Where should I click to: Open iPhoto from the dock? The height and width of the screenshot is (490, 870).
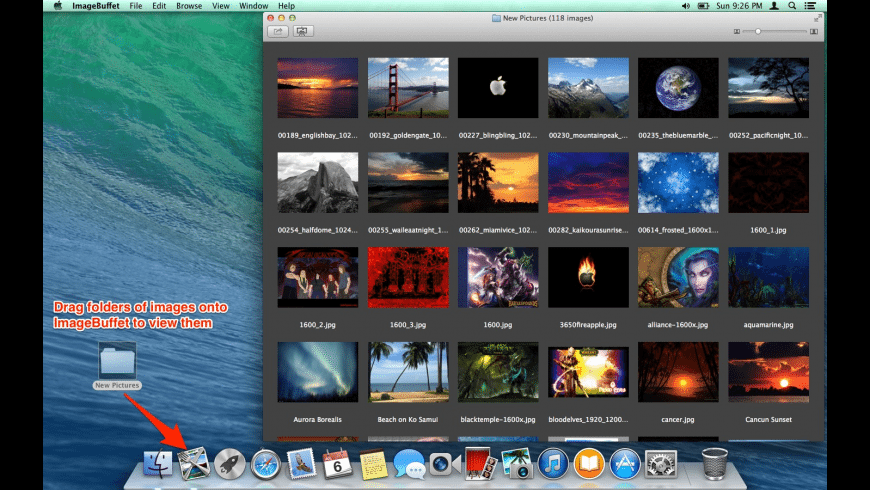coord(517,464)
